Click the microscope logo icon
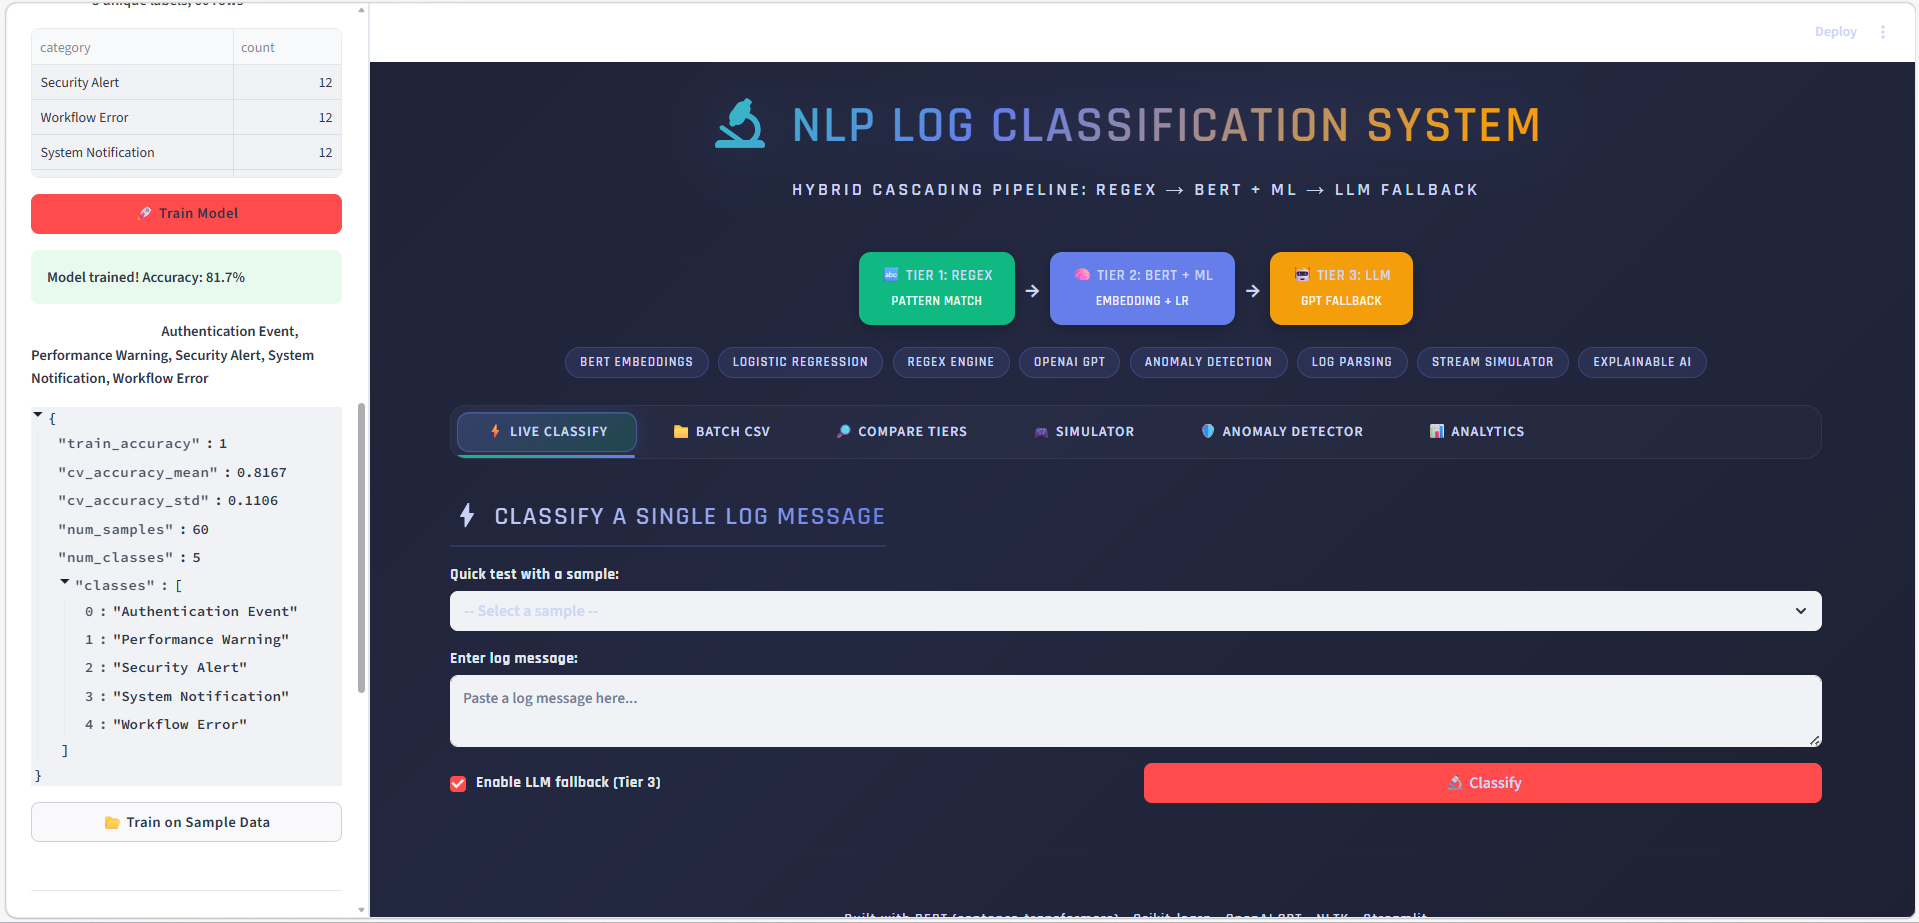Viewport: 1919px width, 923px height. (x=740, y=124)
